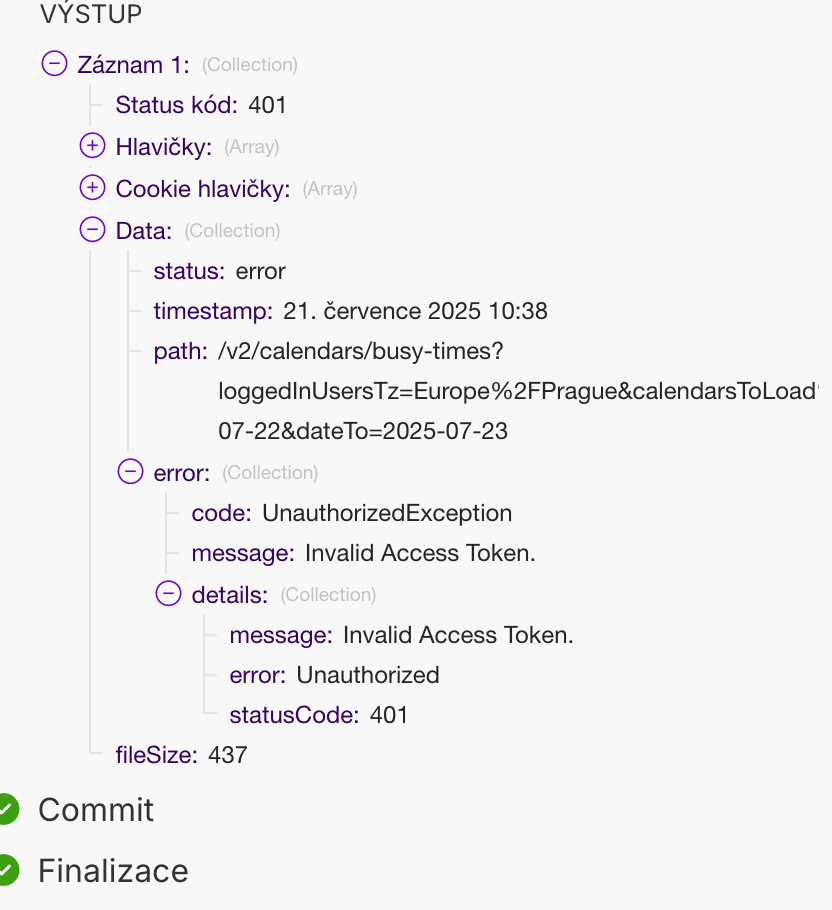Collapse the Záznam 1 collection
Viewport: 832px width, 910px height.
pyautogui.click(x=54, y=64)
